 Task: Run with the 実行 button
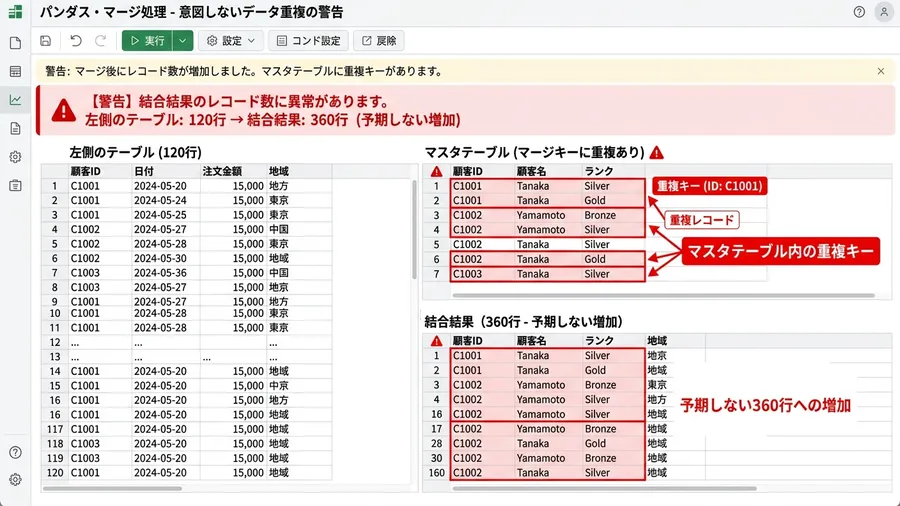[x=147, y=41]
